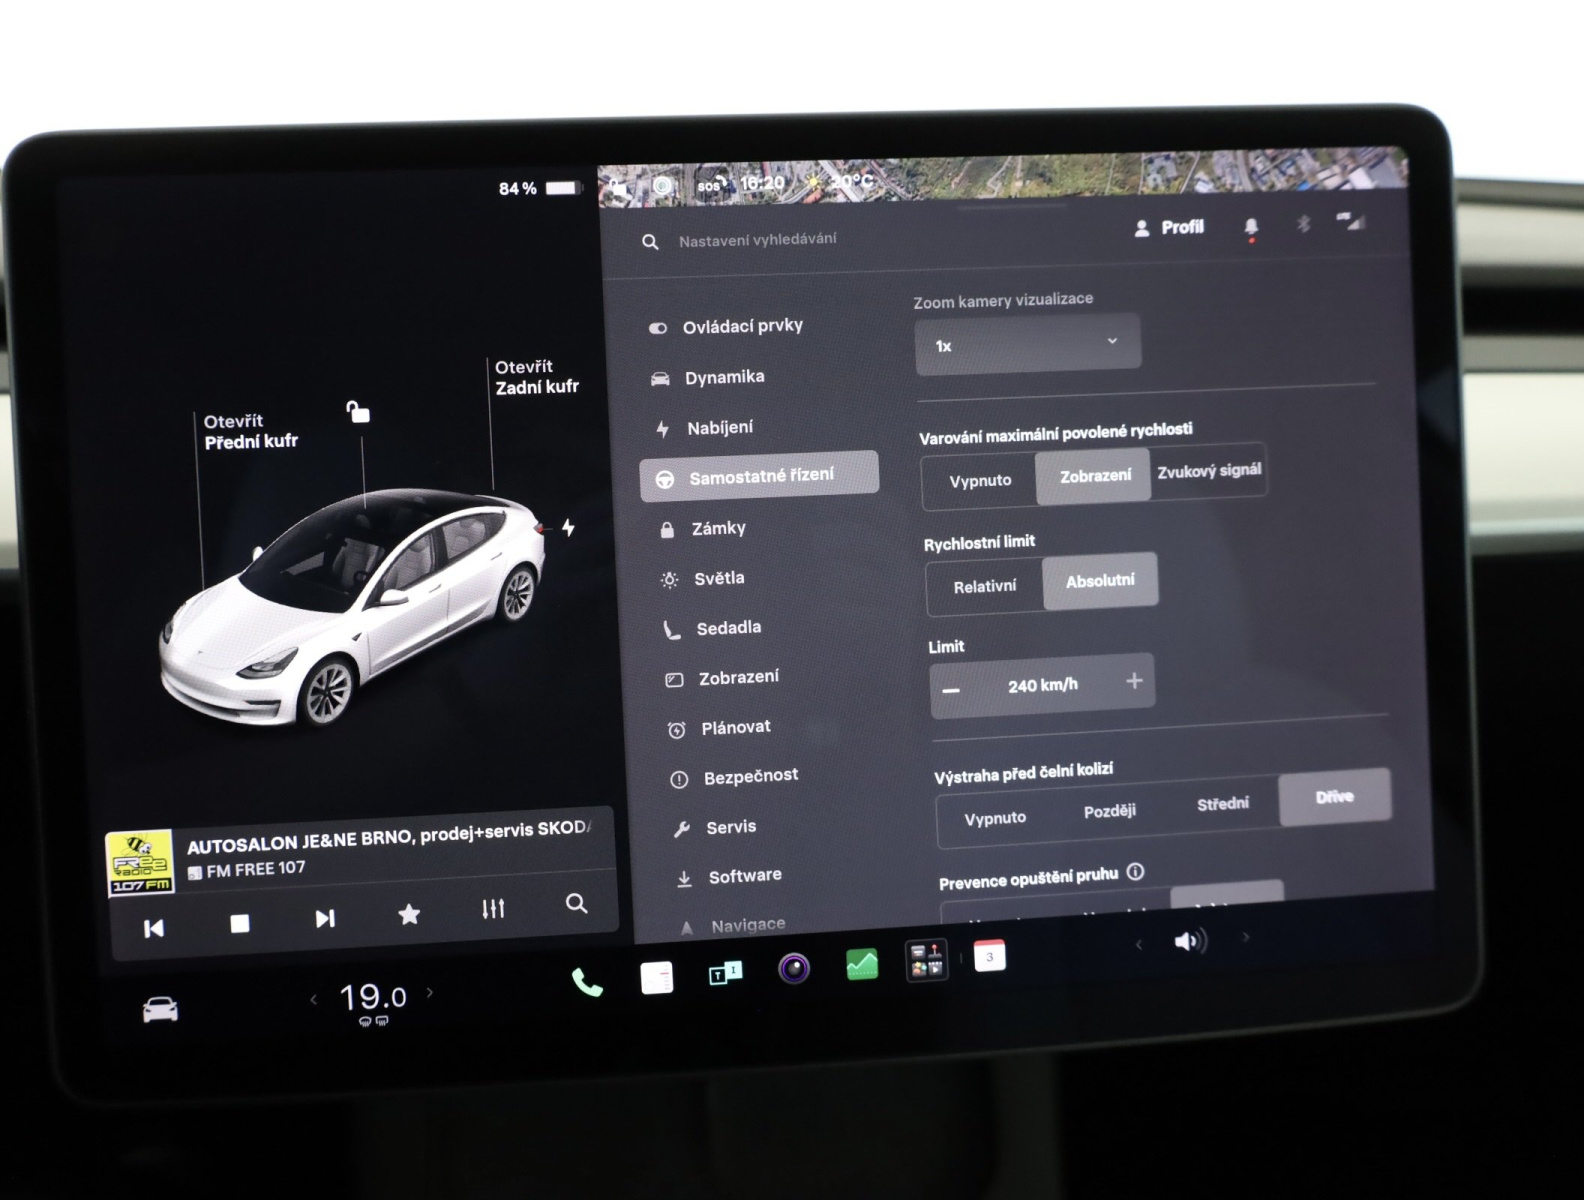Tap the volume speaker icon
The image size is (1584, 1200).
1190,941
